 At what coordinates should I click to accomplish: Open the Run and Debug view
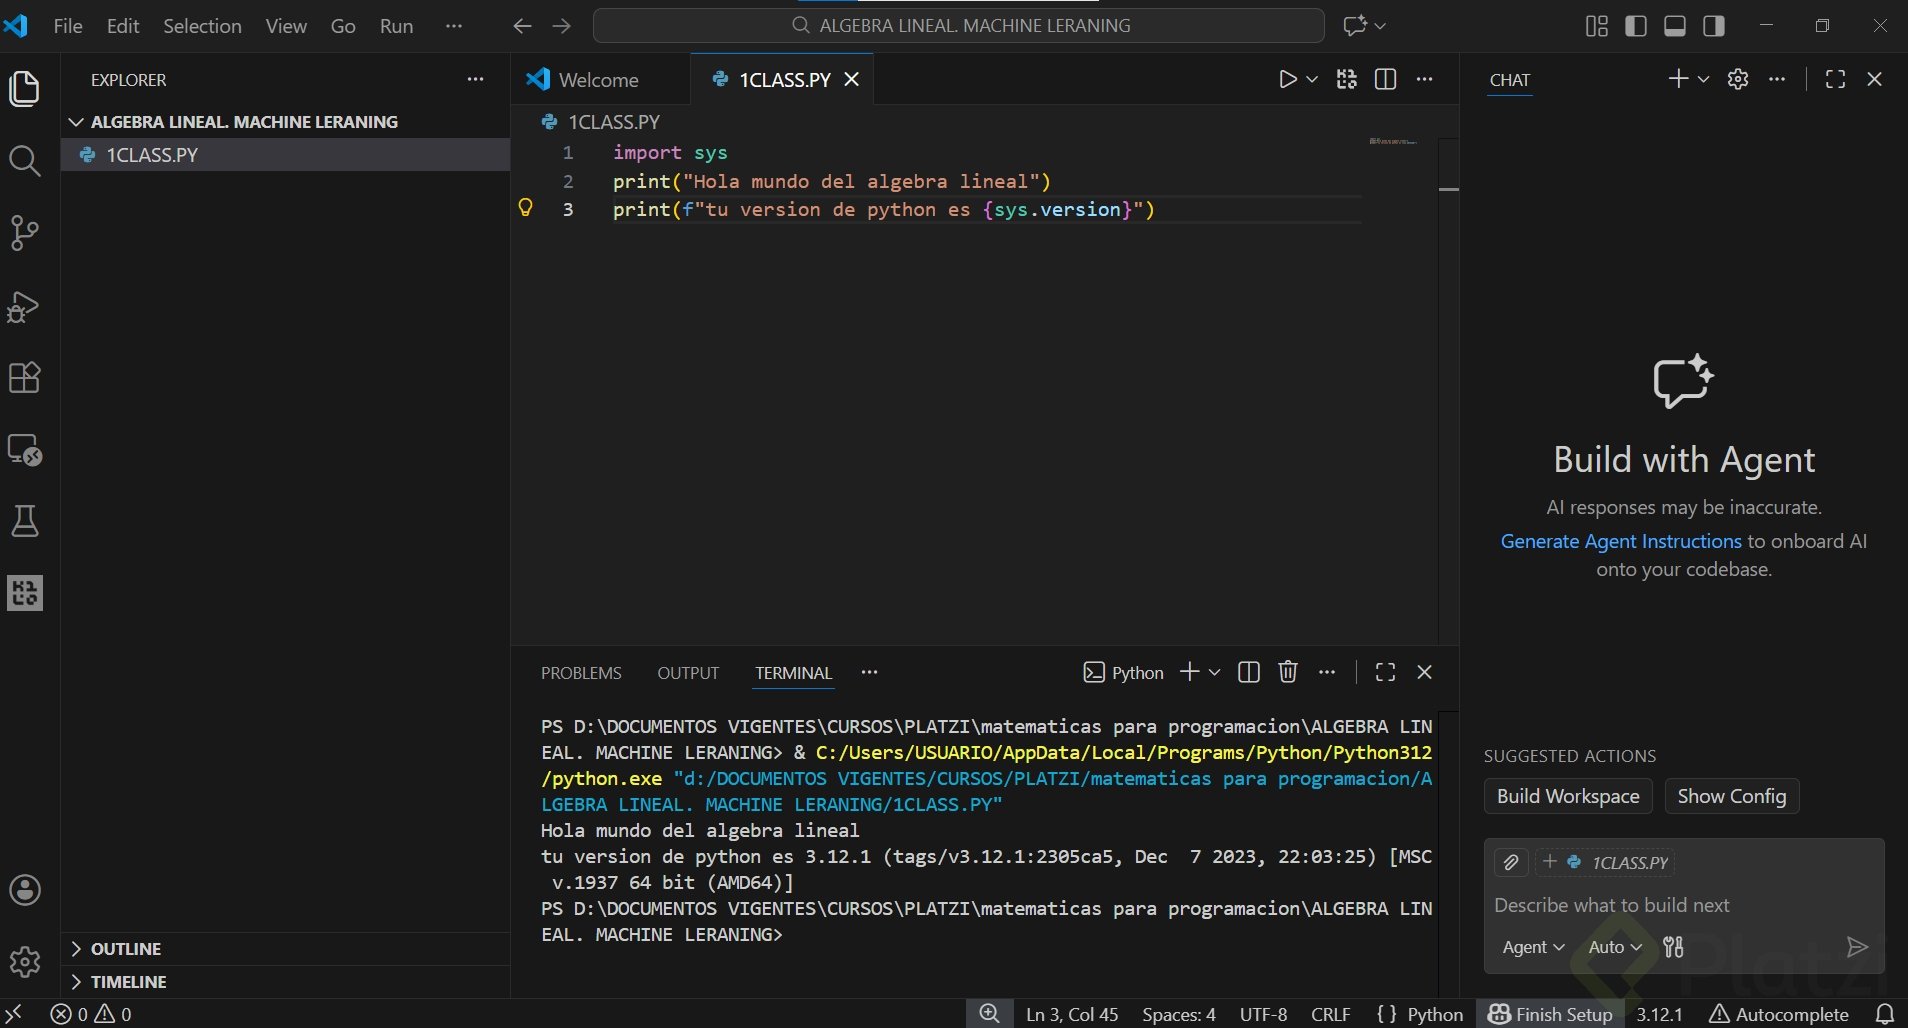(x=24, y=306)
